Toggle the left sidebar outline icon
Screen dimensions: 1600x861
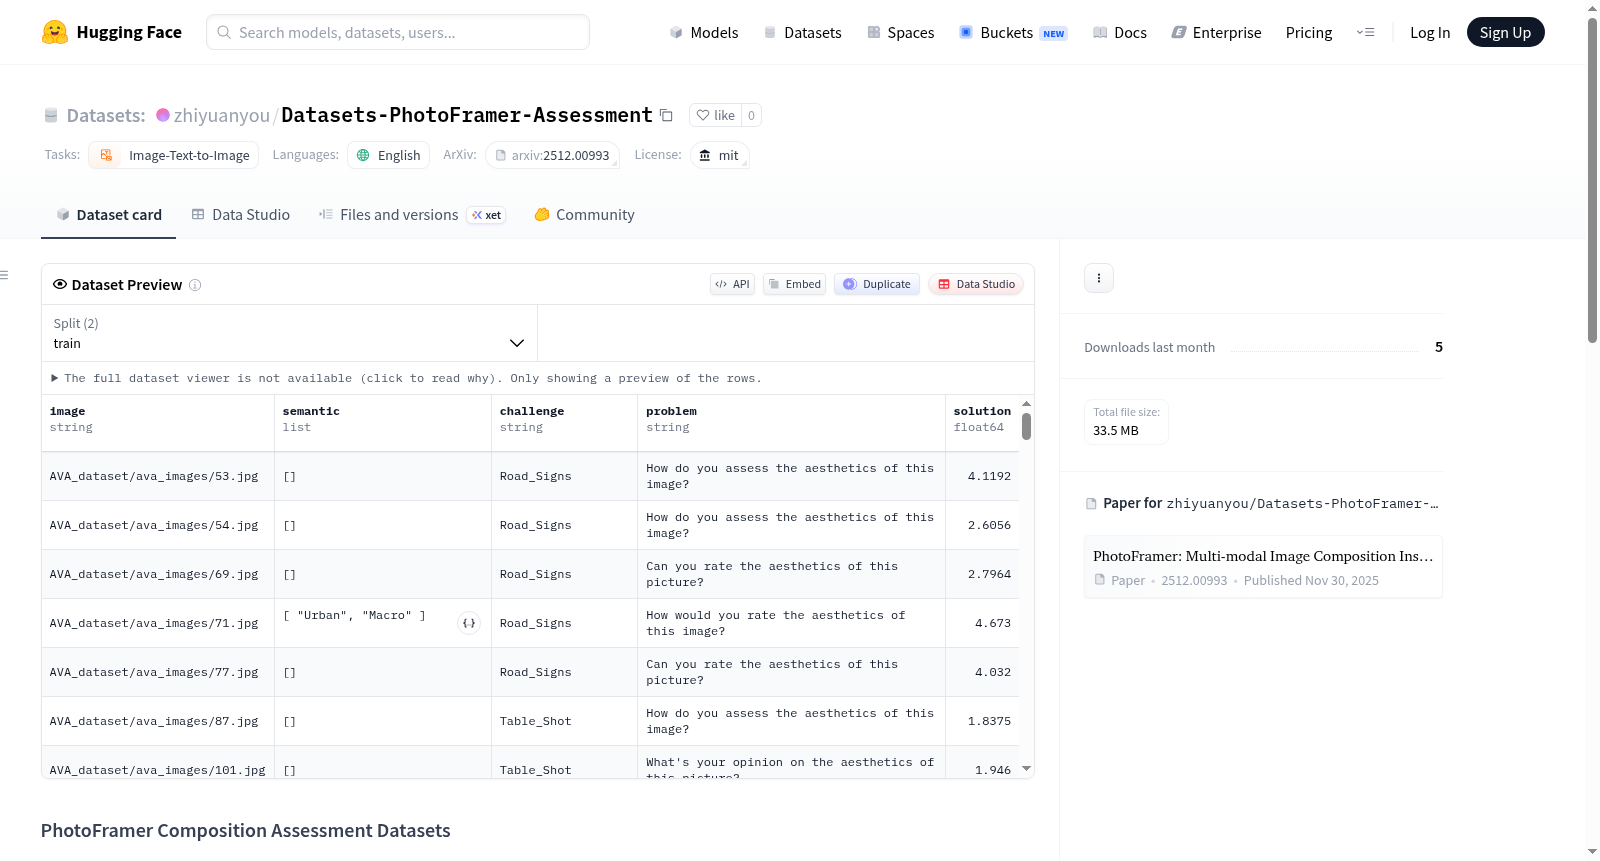(5, 275)
